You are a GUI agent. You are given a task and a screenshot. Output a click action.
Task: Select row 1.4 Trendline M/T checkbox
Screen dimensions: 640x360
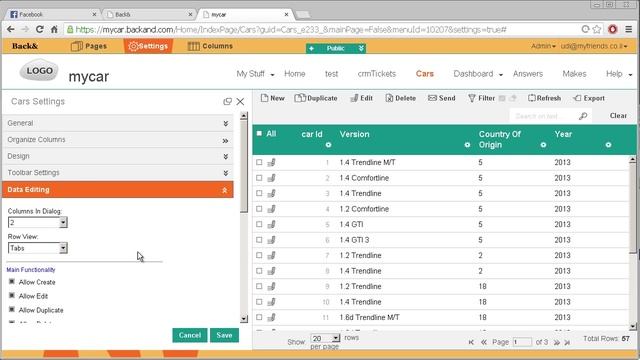coord(259,162)
